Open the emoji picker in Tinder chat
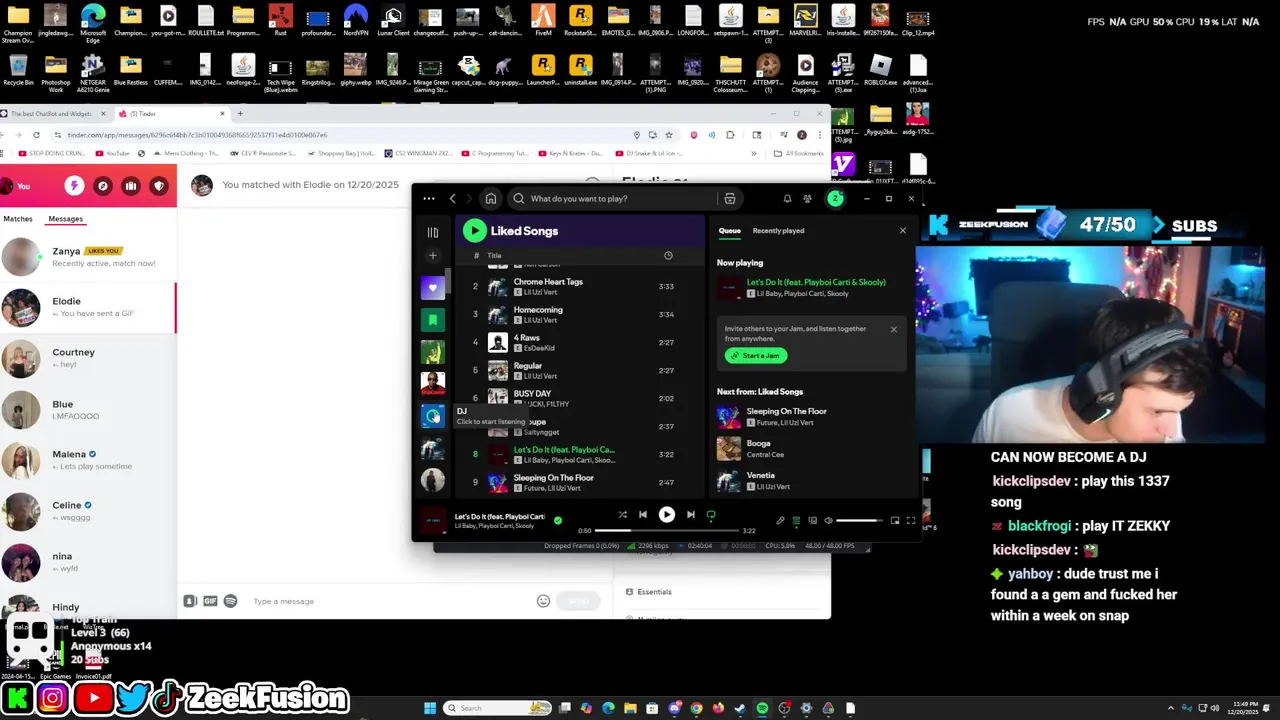 pyautogui.click(x=543, y=601)
